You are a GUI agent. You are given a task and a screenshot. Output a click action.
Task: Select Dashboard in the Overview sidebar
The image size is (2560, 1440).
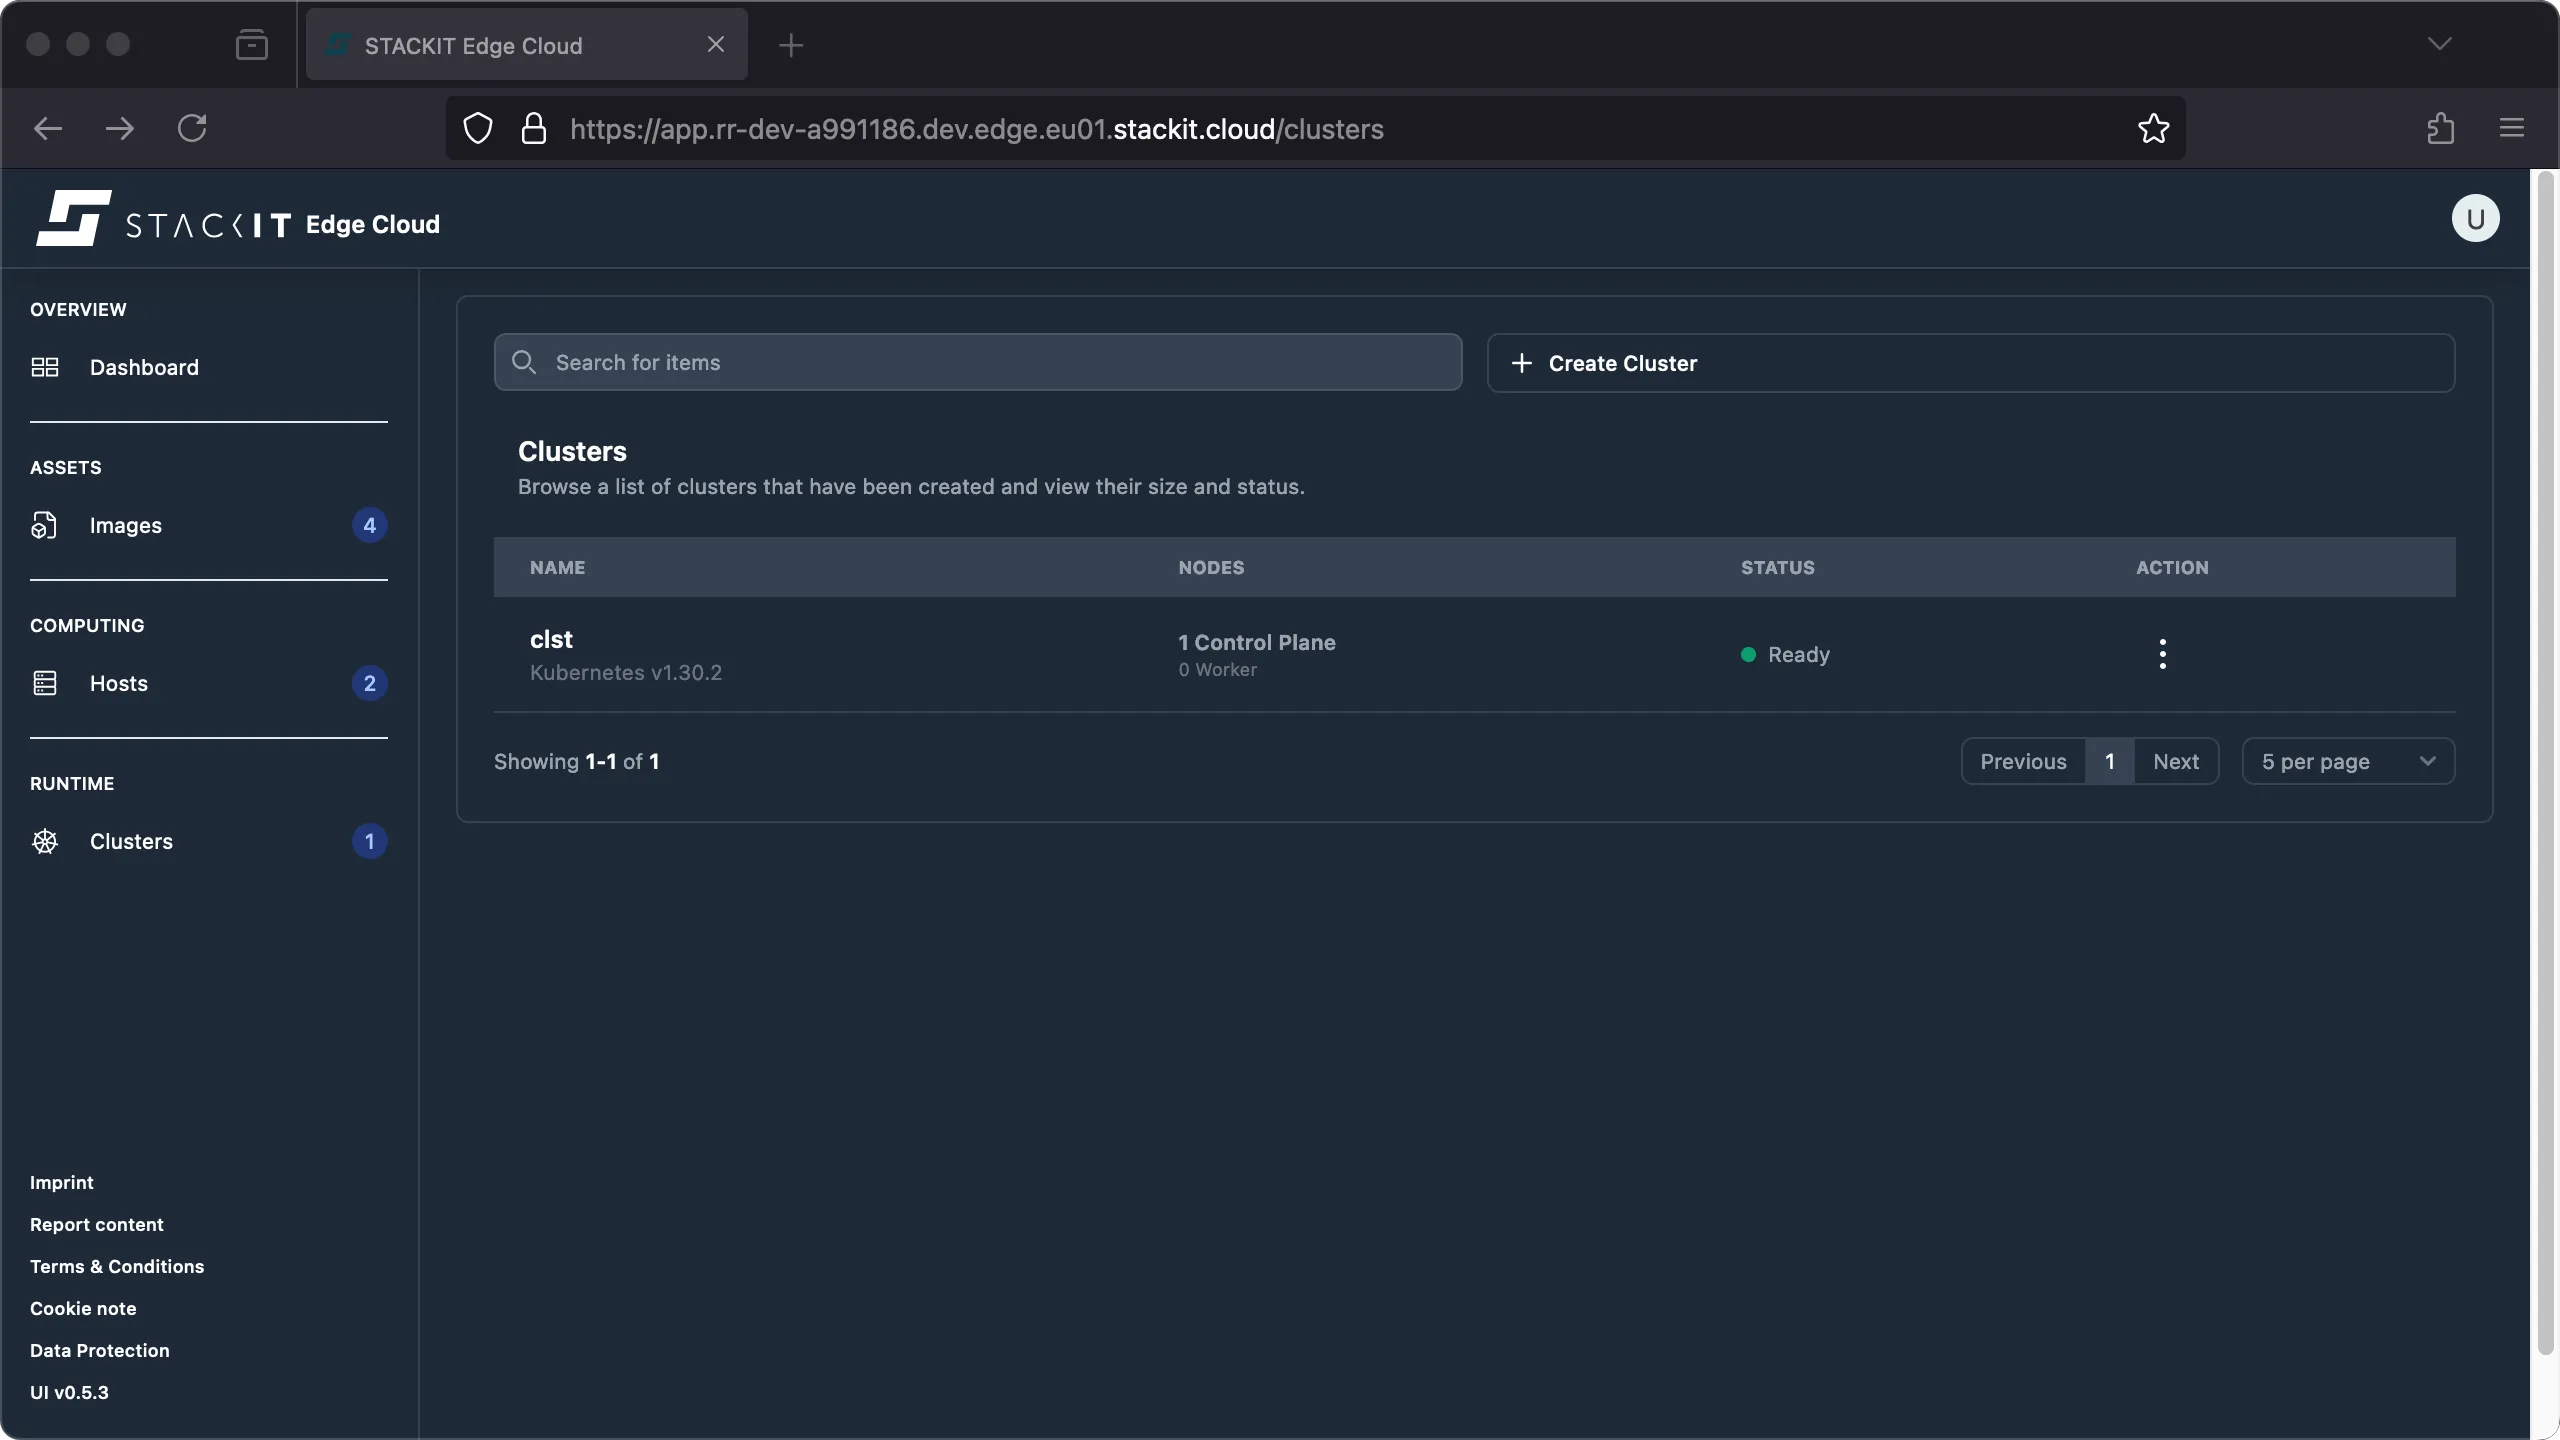coord(143,367)
